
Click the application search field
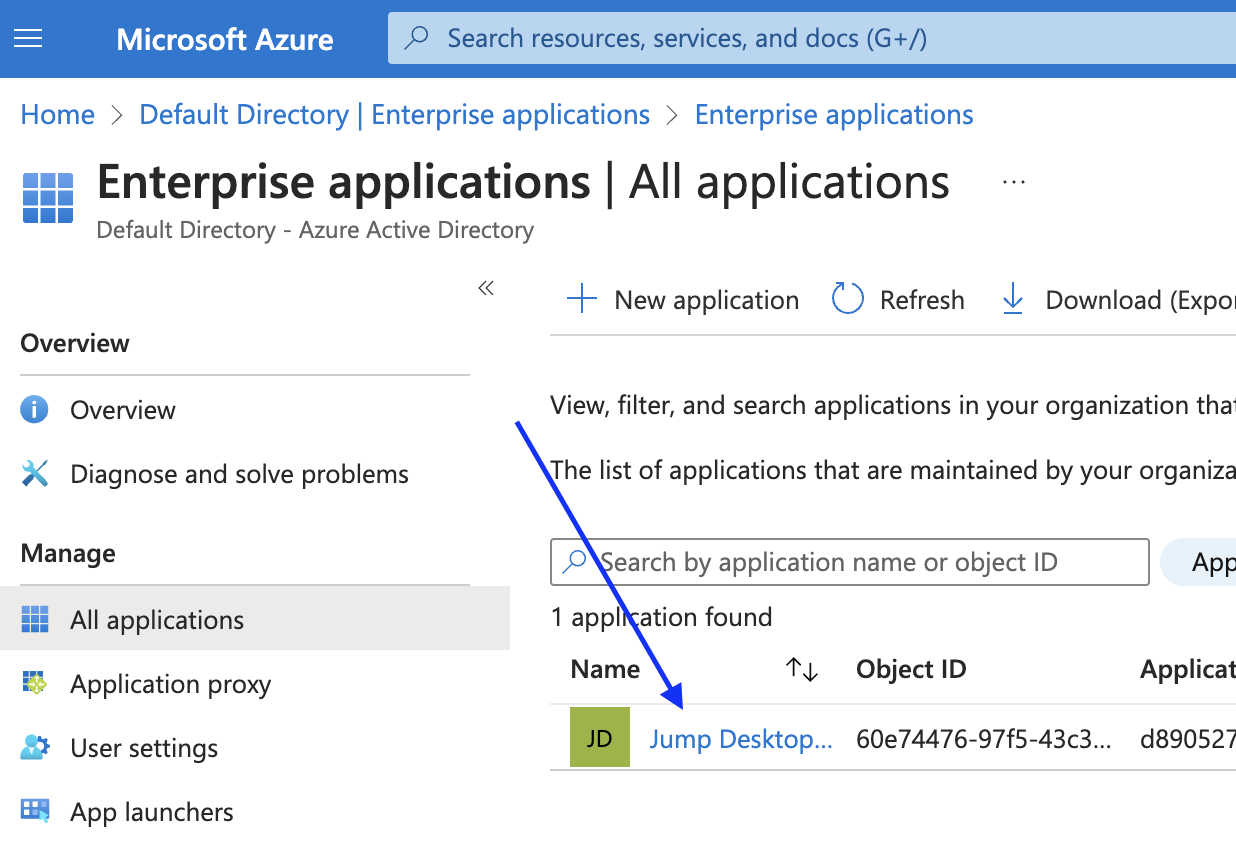coord(850,562)
